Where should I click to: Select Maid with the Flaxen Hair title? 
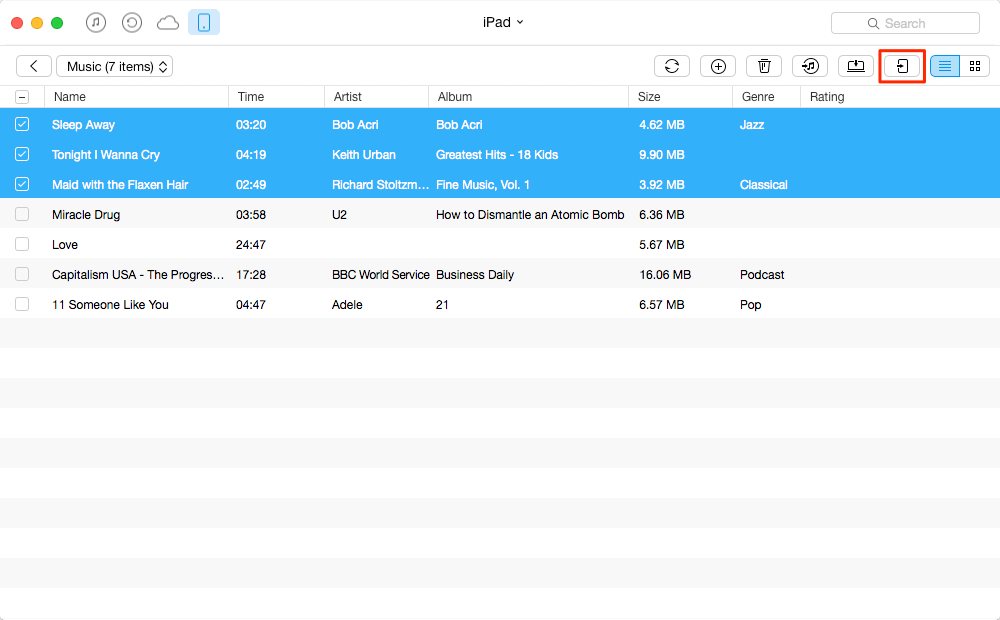click(120, 185)
